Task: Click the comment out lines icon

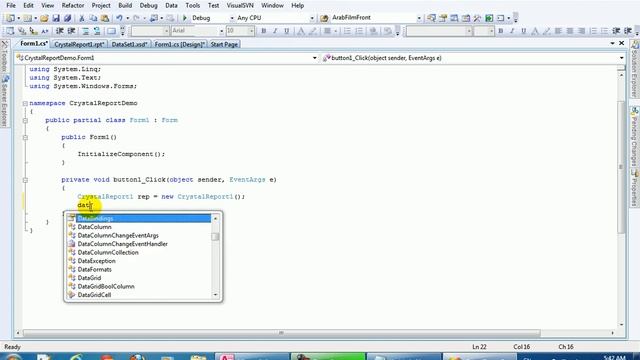Action: (85, 31)
